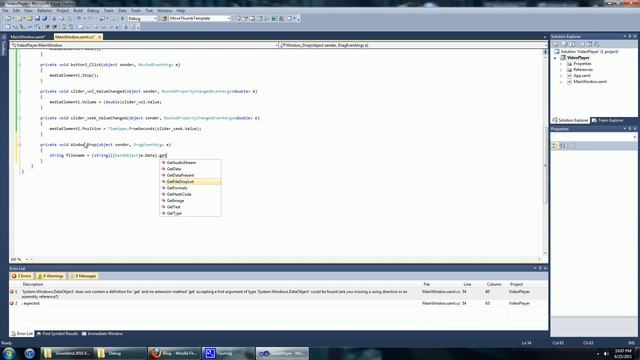Select Categorized view in Properties panel
Viewport: 640px width, 360px height.
(x=555, y=146)
